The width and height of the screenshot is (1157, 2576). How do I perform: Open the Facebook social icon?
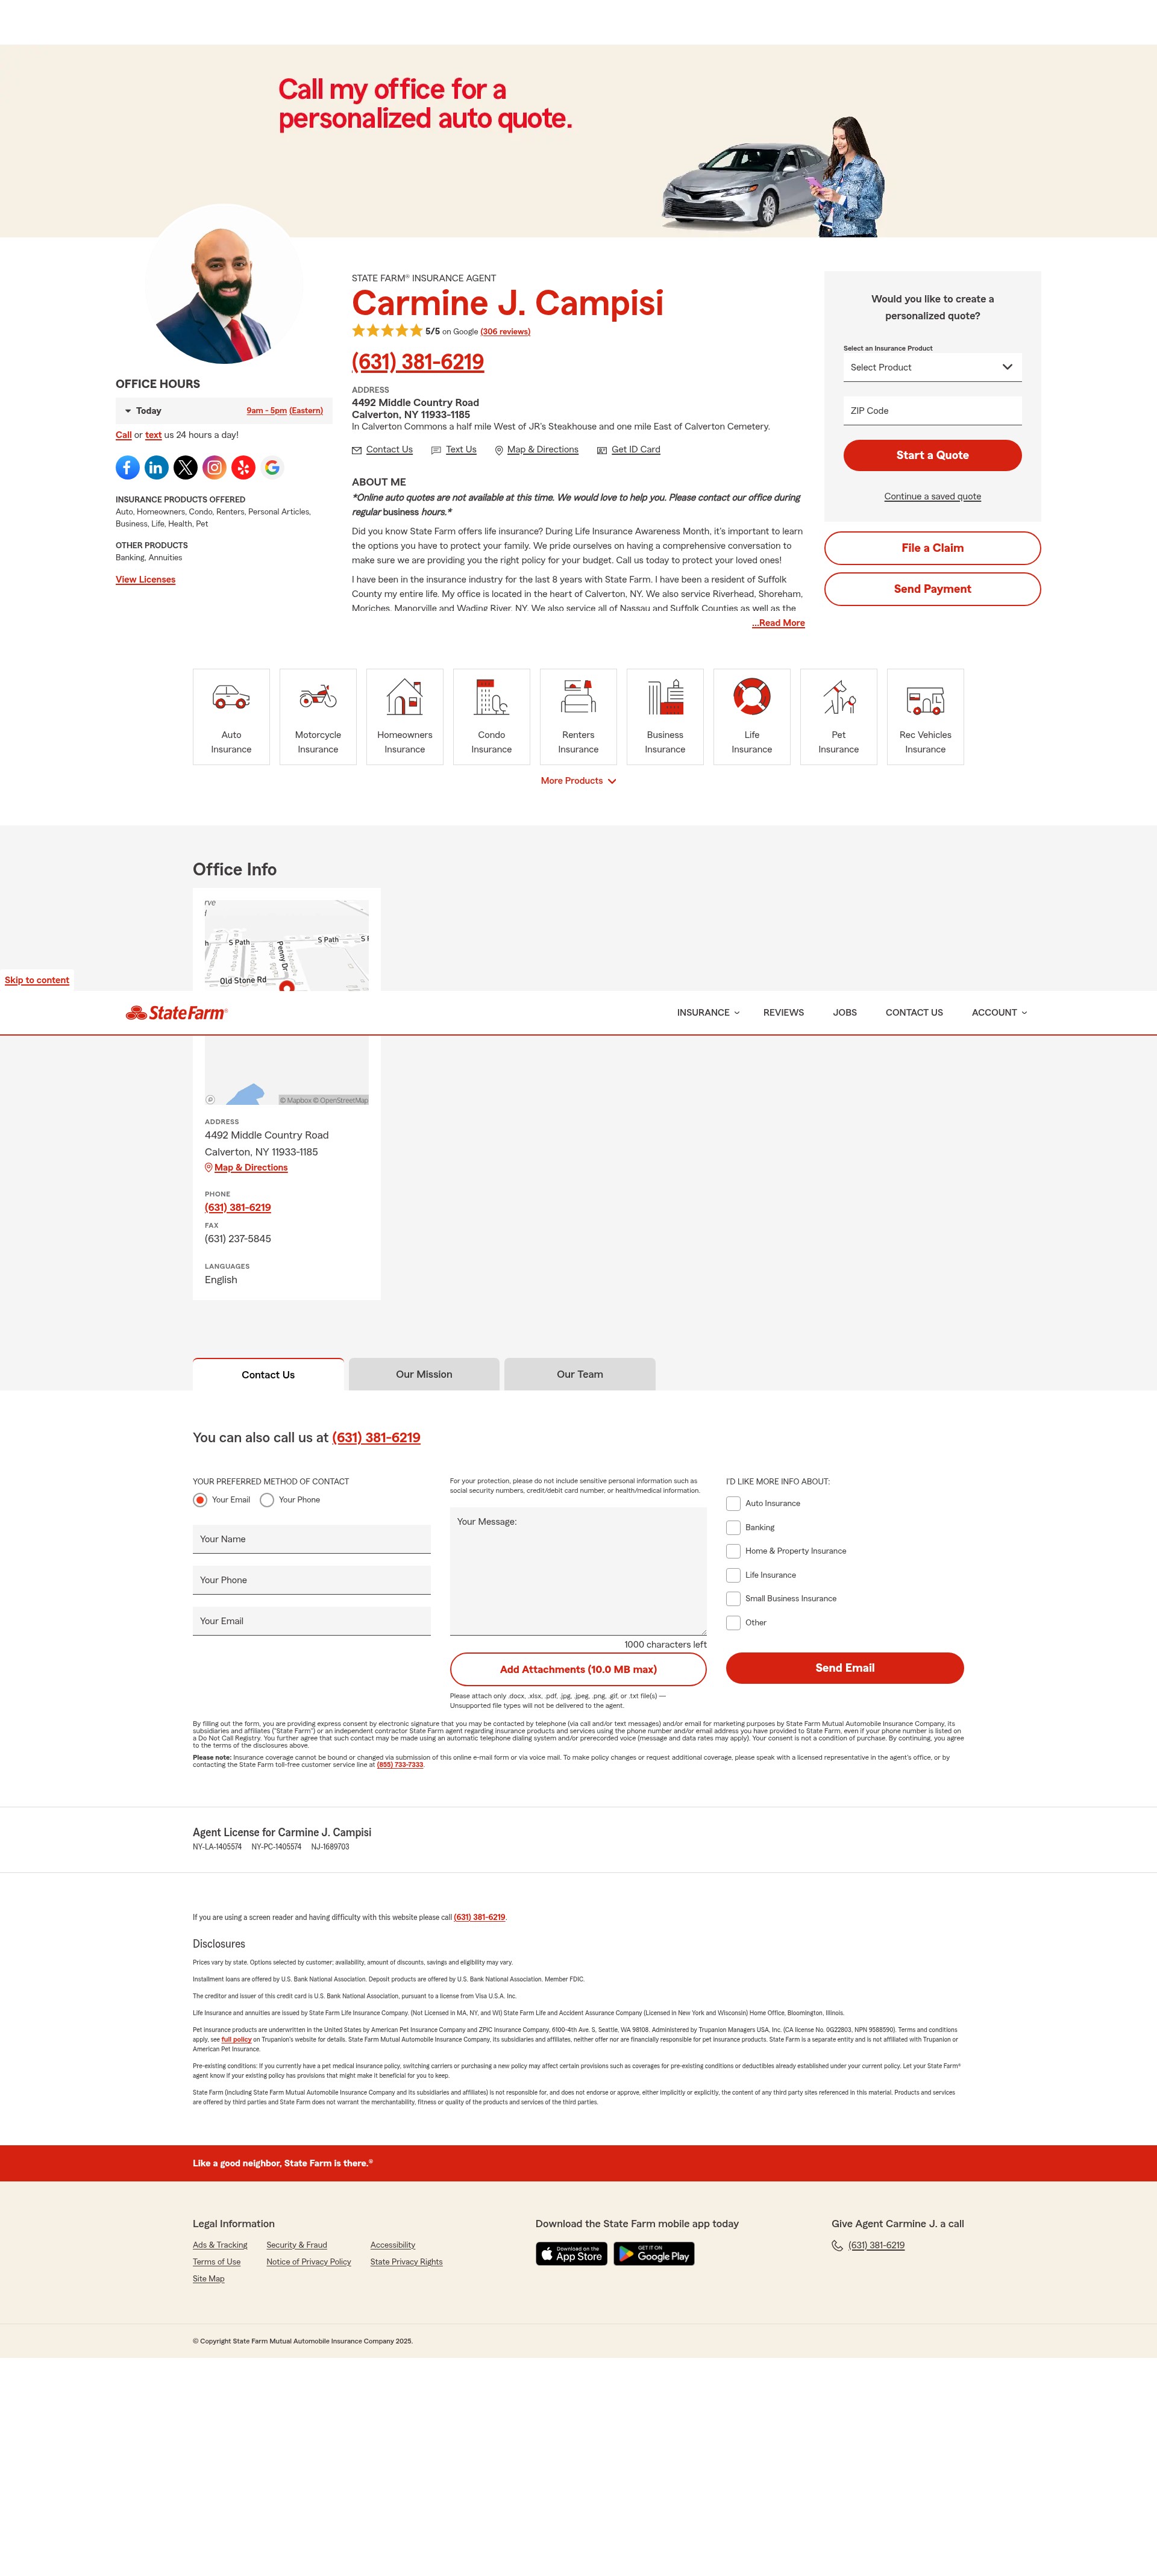(x=127, y=467)
